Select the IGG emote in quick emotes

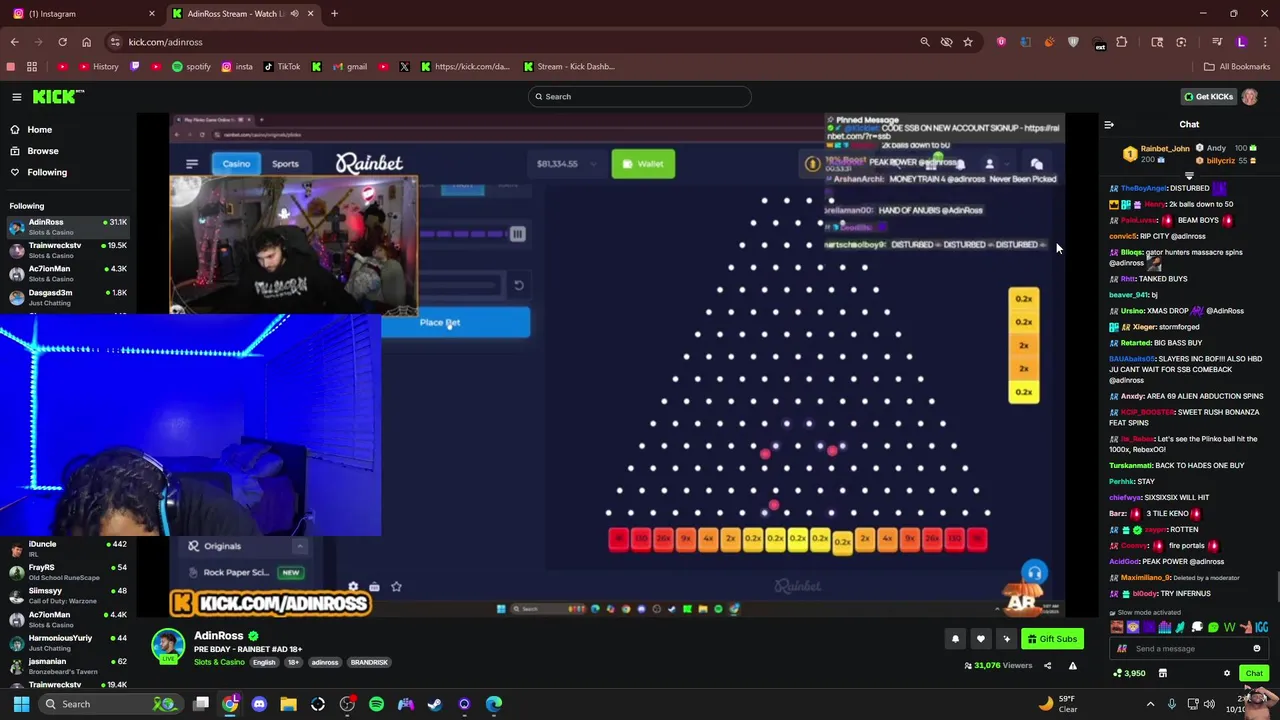(1261, 628)
